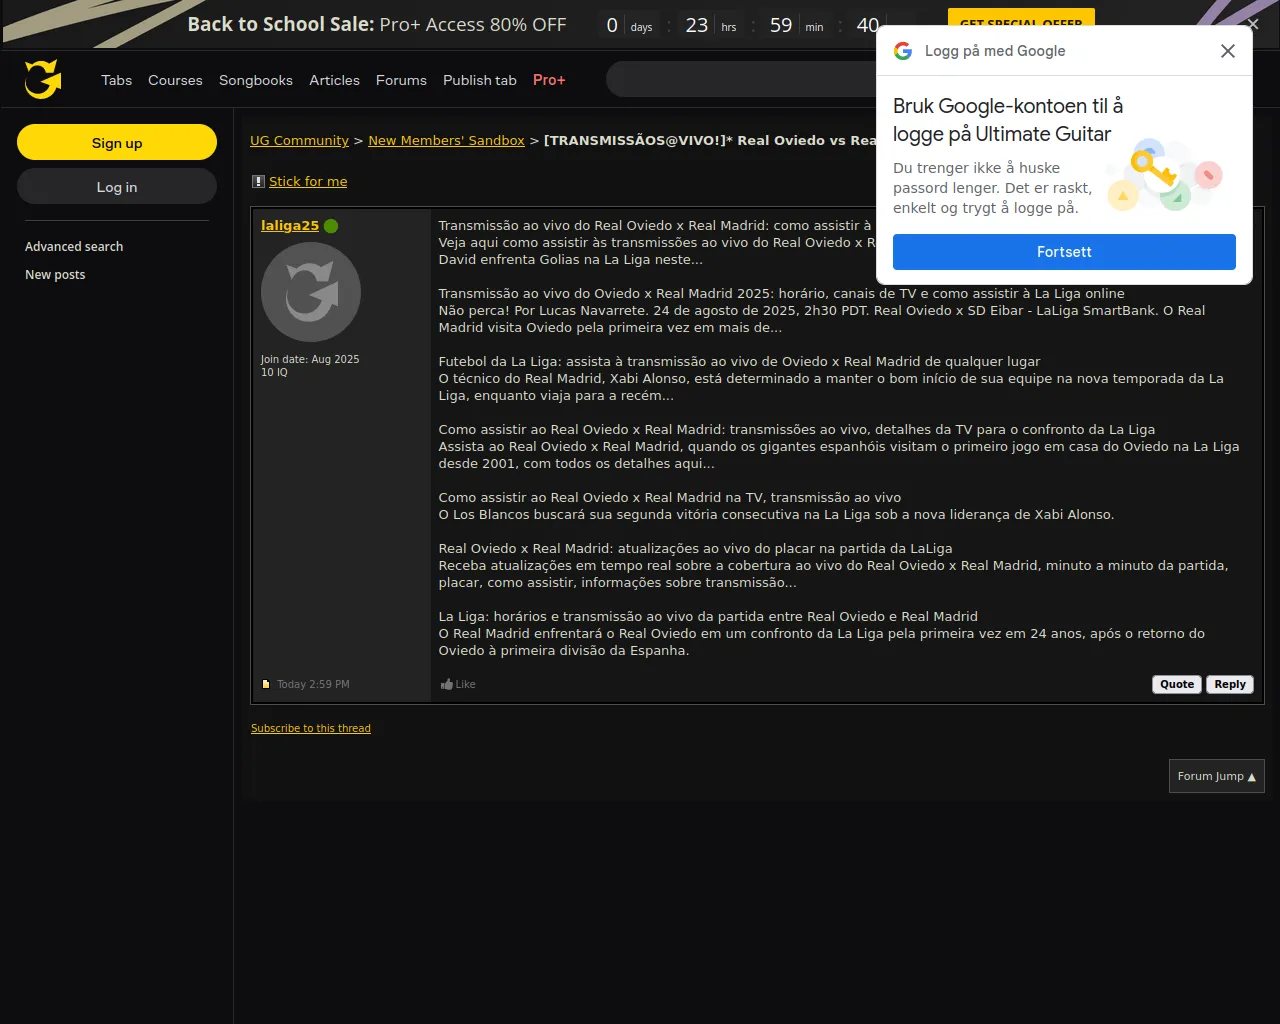Screen dimensions: 1280x1024
Task: Click the Google G logo icon
Action: (903, 51)
